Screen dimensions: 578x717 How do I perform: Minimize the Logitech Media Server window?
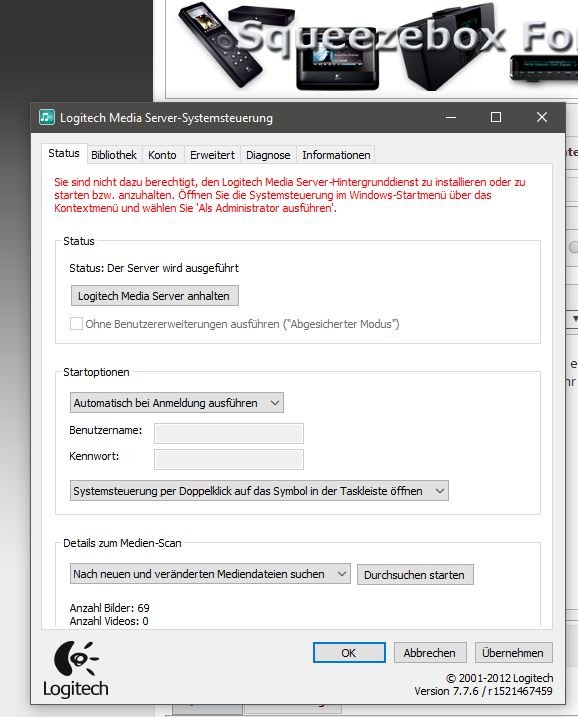tap(451, 118)
